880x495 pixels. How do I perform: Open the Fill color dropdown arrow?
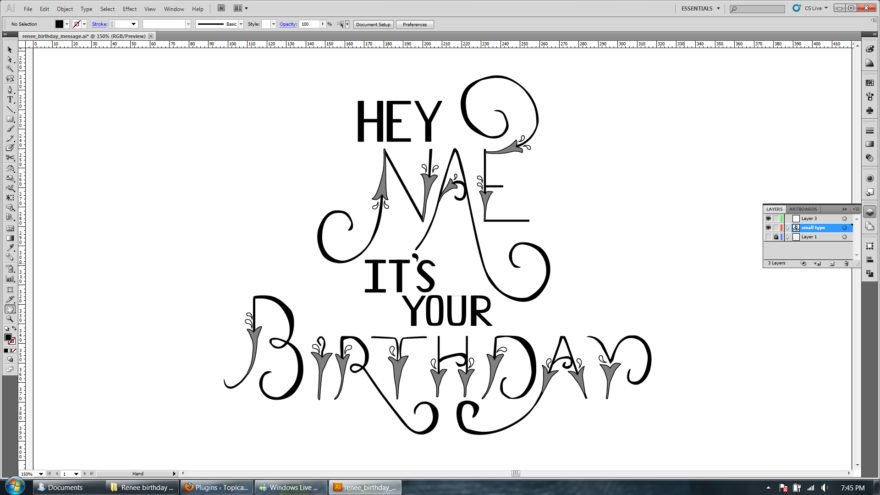(67, 24)
